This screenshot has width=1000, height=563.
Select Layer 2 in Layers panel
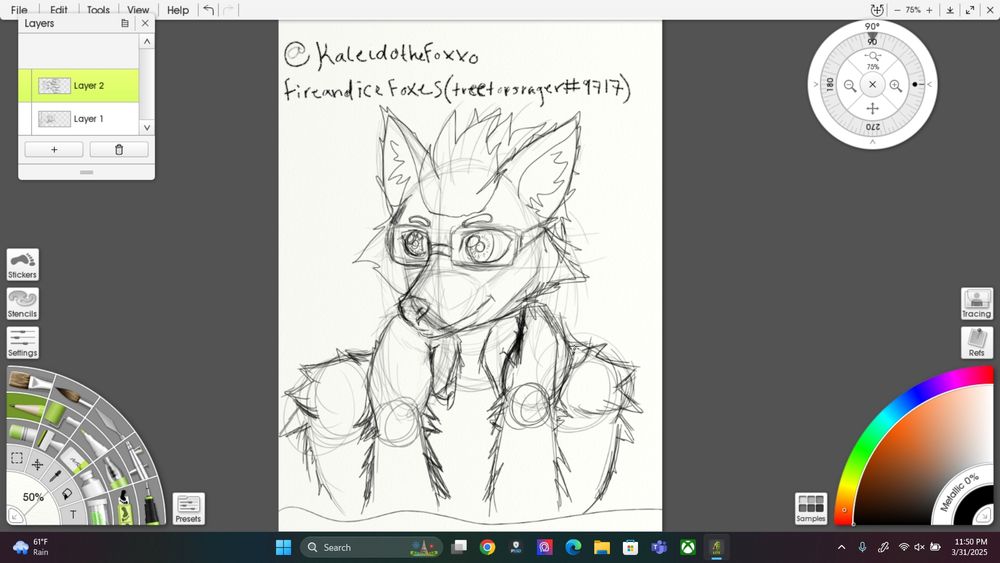coord(78,85)
